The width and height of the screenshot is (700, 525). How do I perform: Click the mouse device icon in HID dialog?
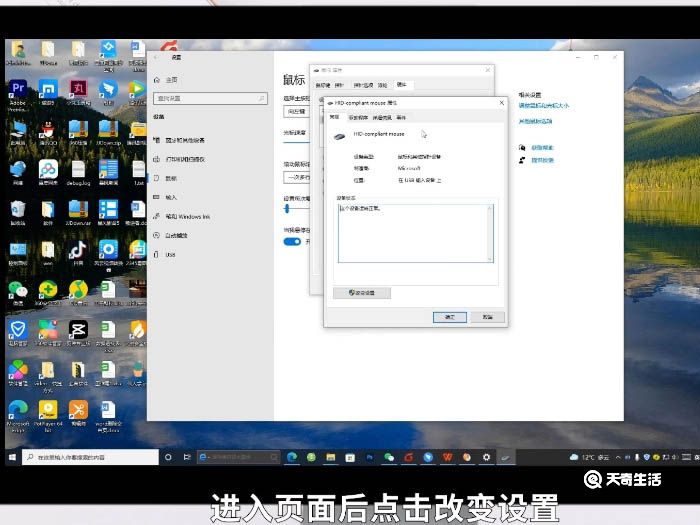tap(340, 136)
